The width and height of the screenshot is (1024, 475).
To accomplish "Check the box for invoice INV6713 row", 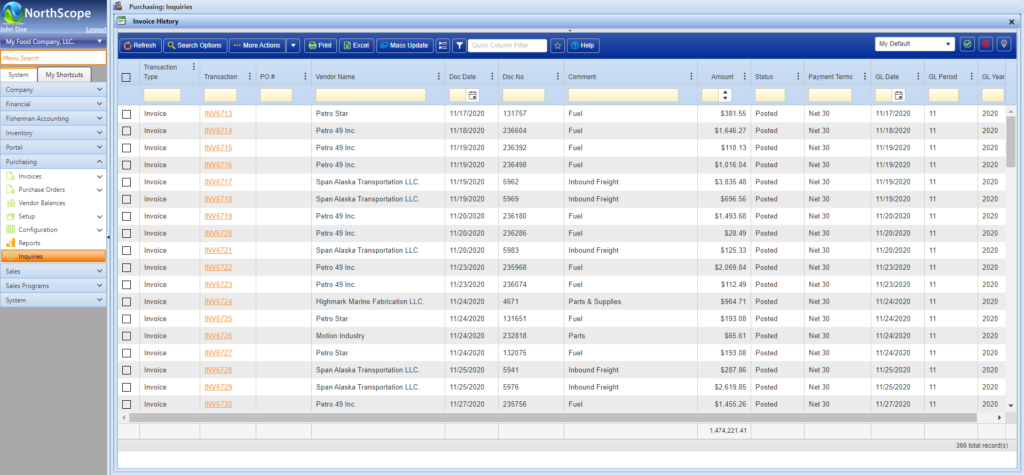I will coord(126,114).
